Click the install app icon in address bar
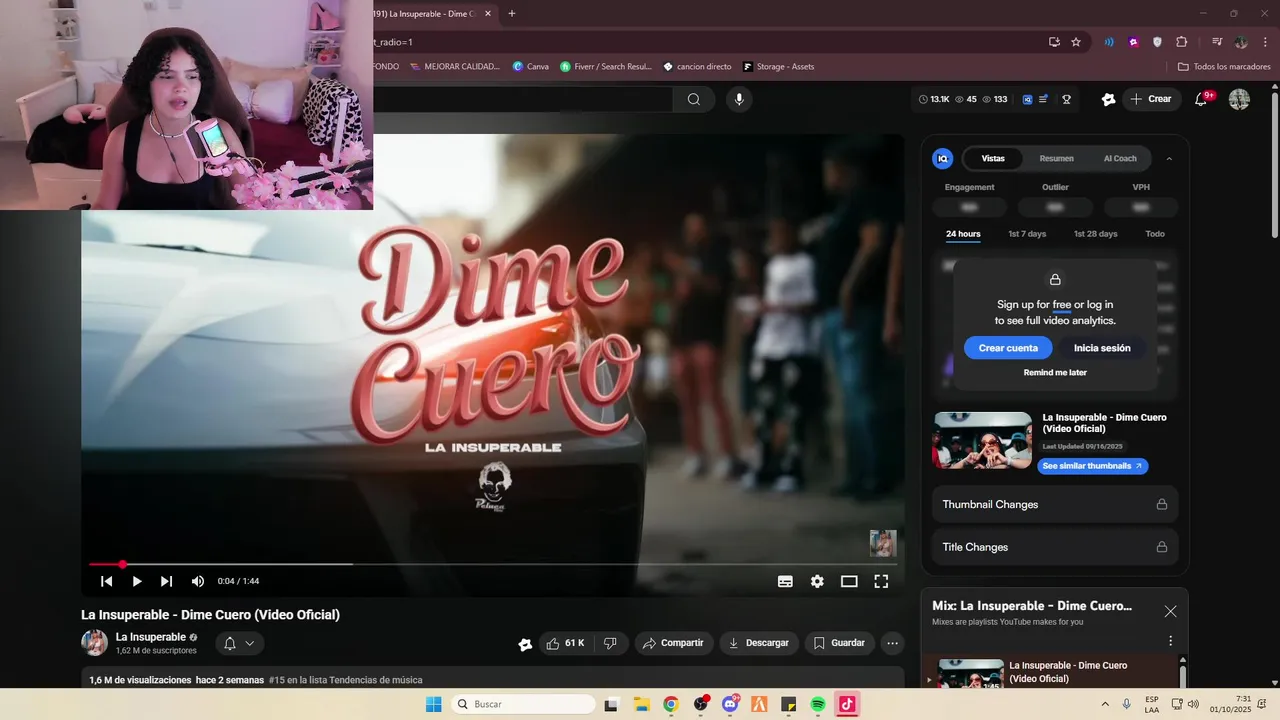 click(x=1054, y=42)
